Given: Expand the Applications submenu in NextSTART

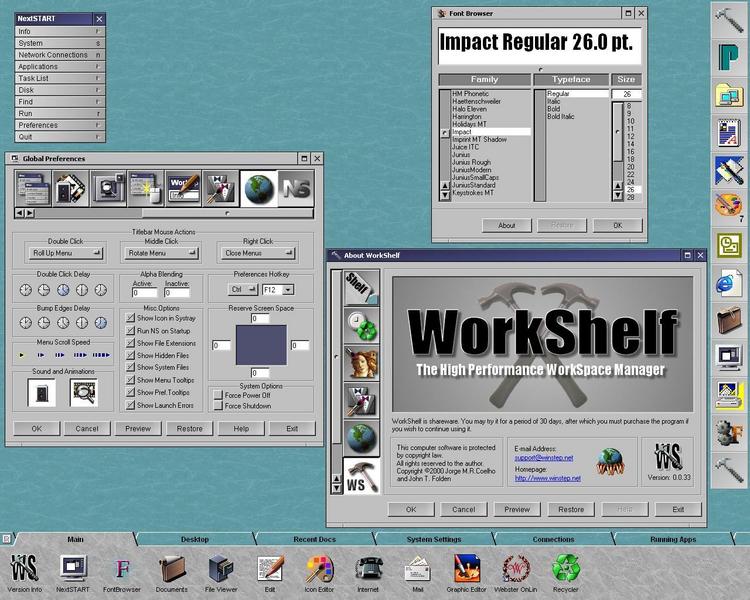Looking at the screenshot, I should (60, 67).
